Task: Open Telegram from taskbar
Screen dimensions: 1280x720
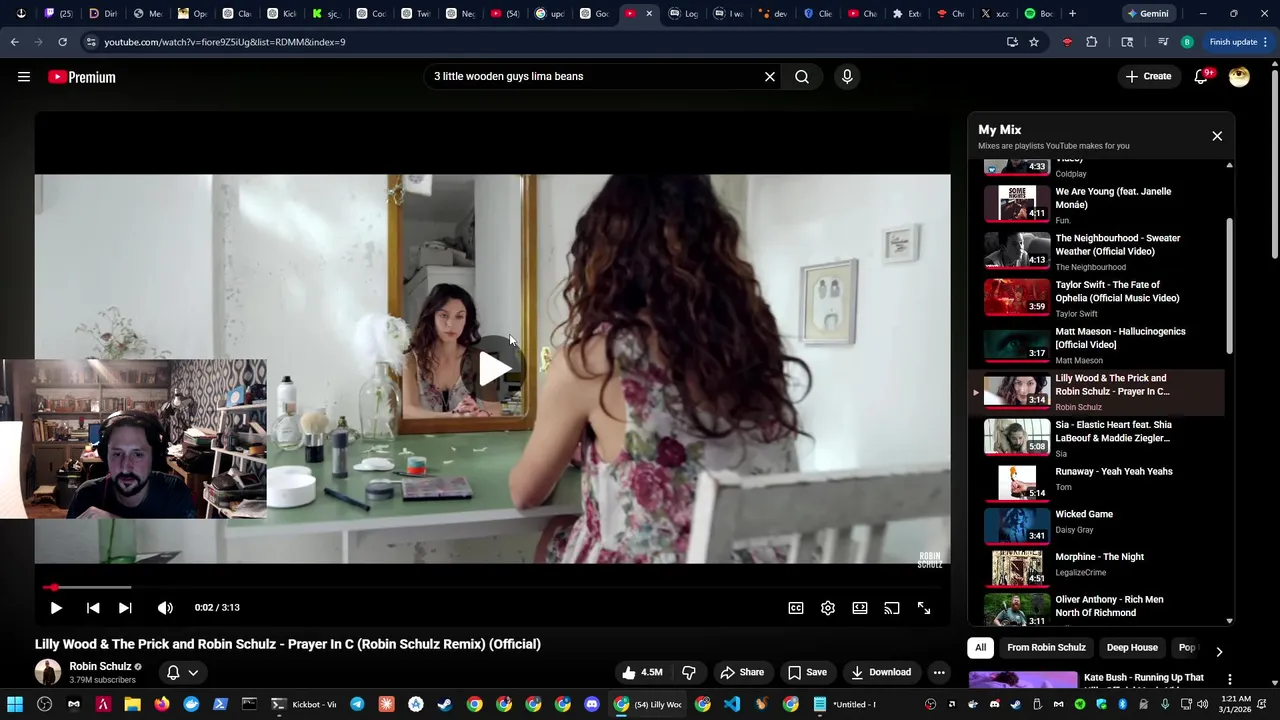Action: (357, 704)
